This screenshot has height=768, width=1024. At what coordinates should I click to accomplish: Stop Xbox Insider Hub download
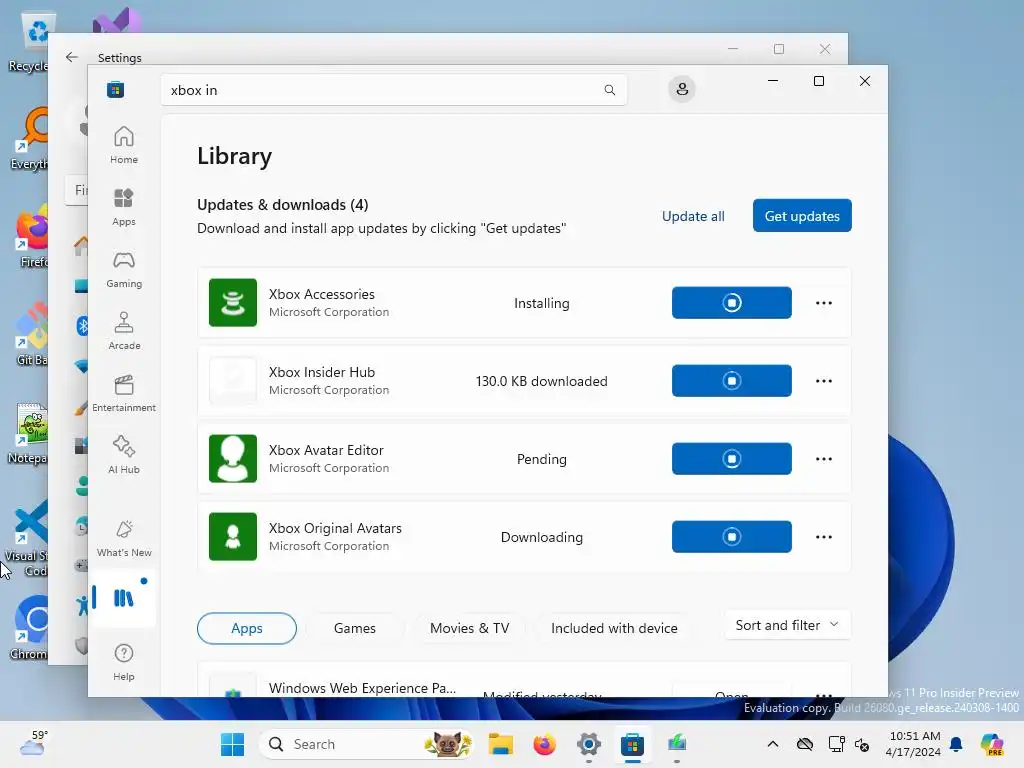[x=731, y=381]
